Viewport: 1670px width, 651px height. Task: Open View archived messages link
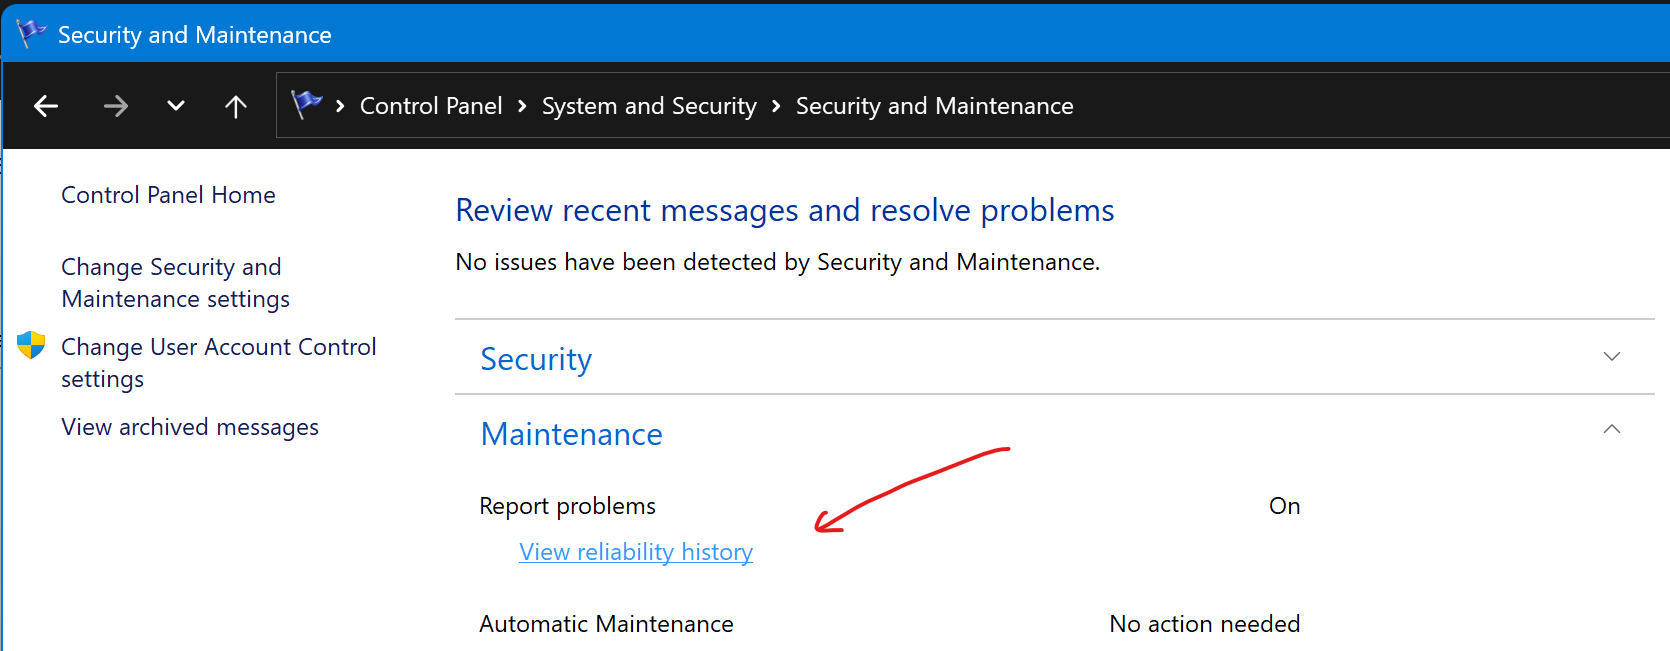pyautogui.click(x=190, y=427)
